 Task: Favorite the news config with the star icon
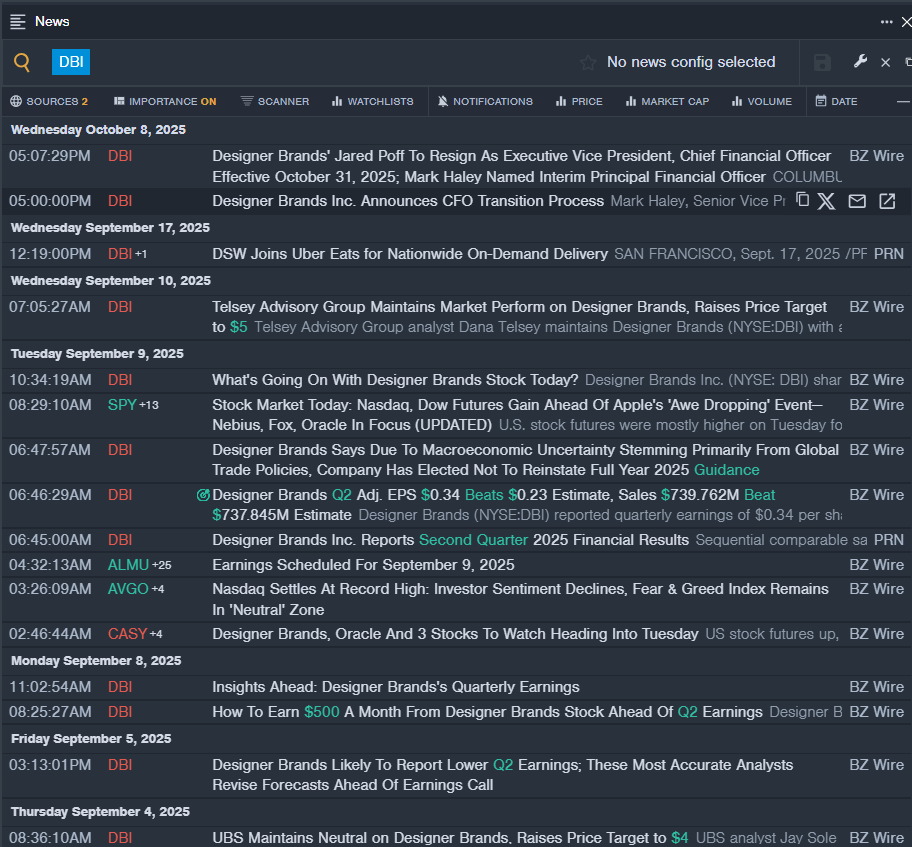tap(588, 63)
